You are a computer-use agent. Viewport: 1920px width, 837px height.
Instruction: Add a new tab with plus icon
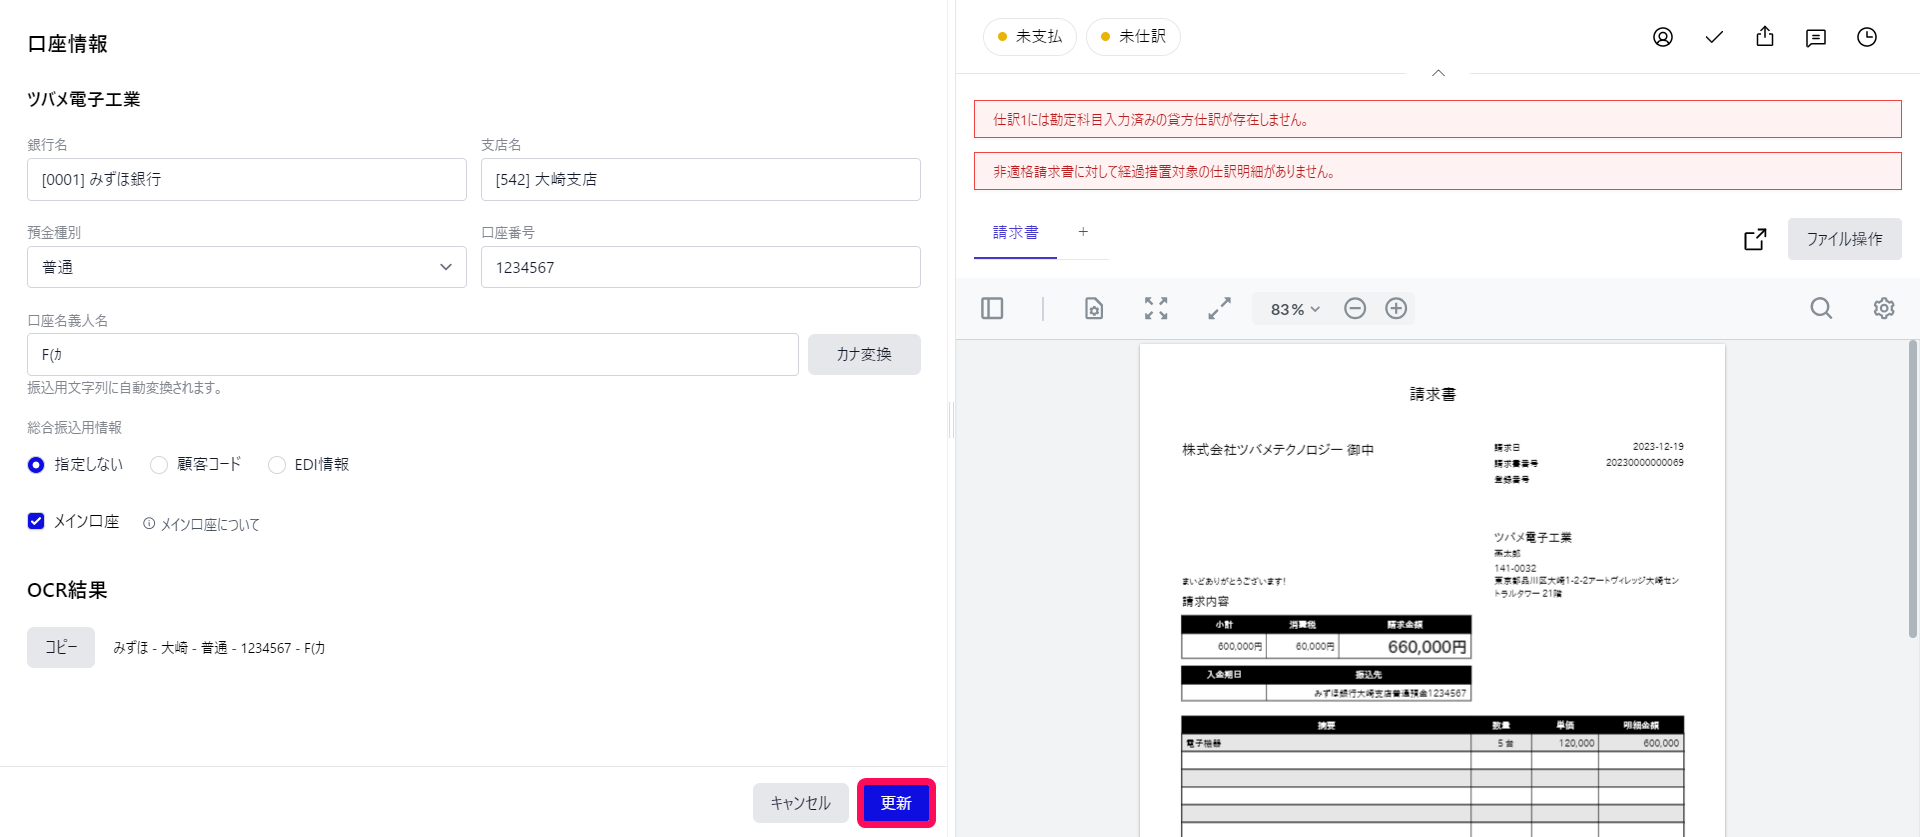[x=1083, y=232]
